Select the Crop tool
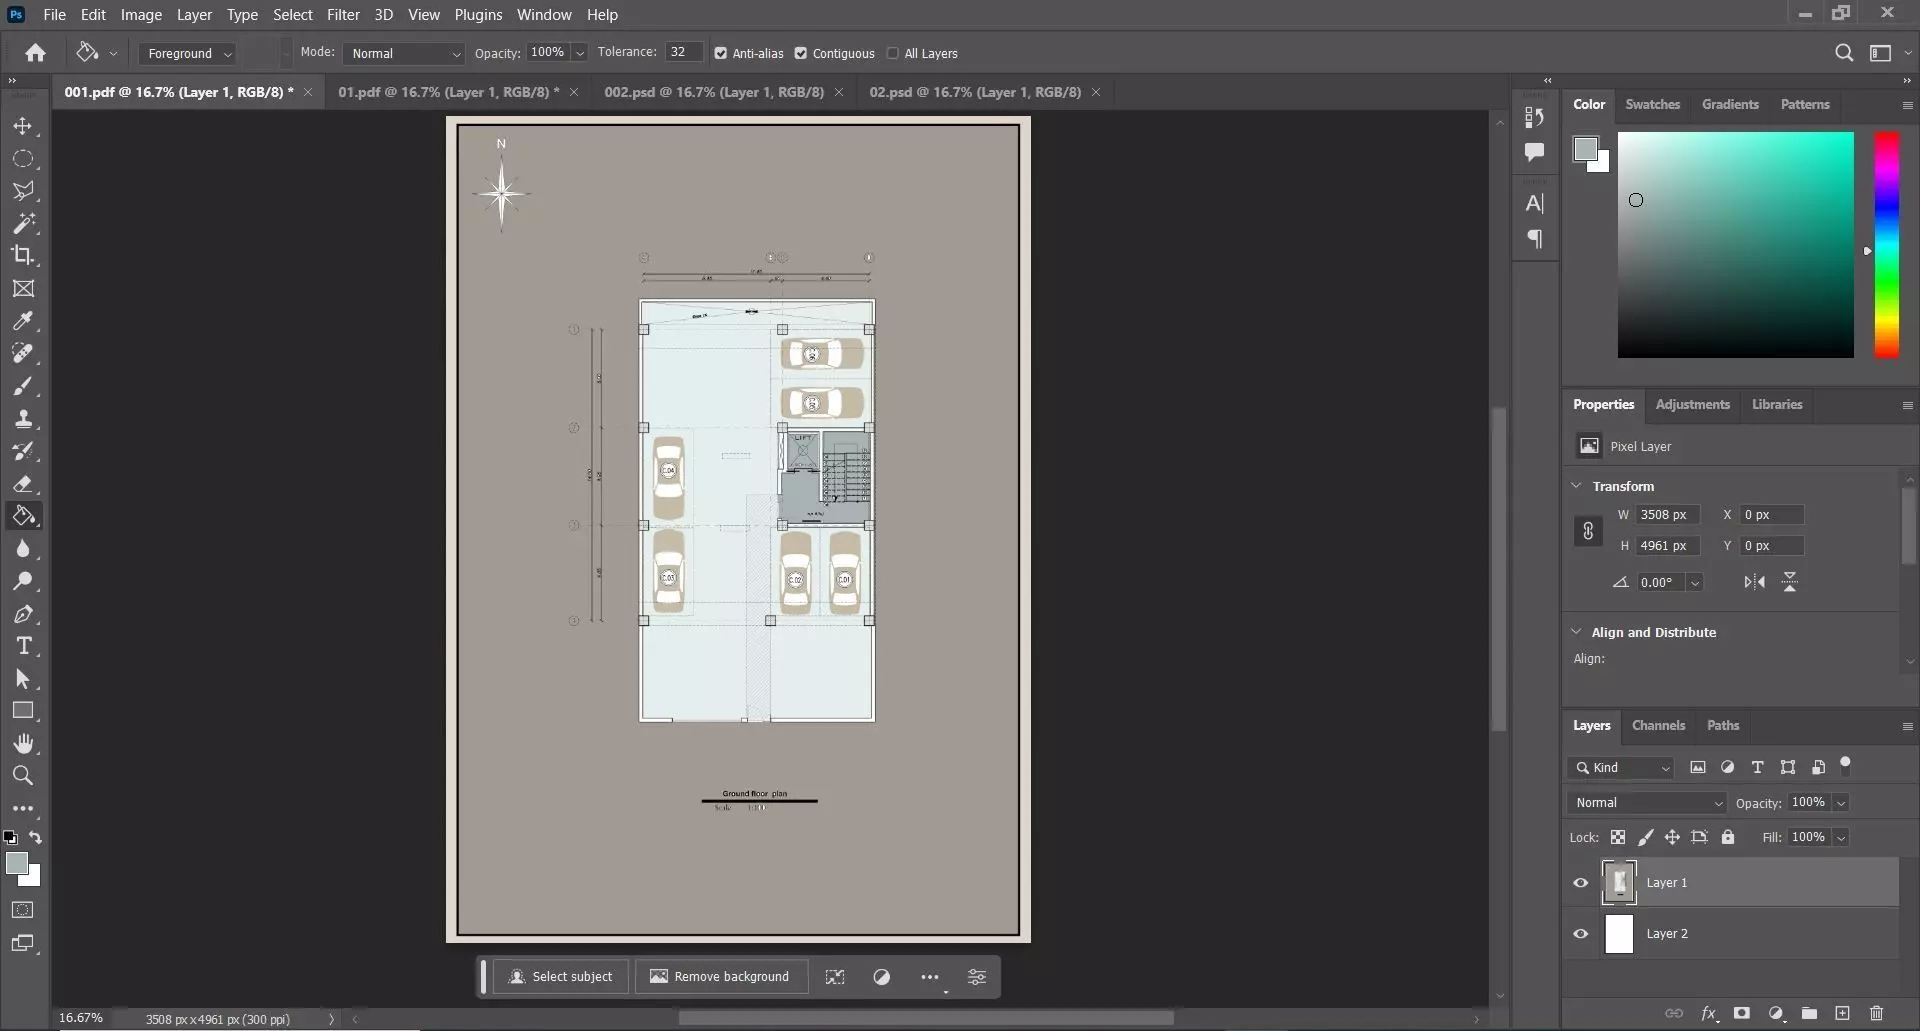The height and width of the screenshot is (1031, 1920). click(x=23, y=255)
